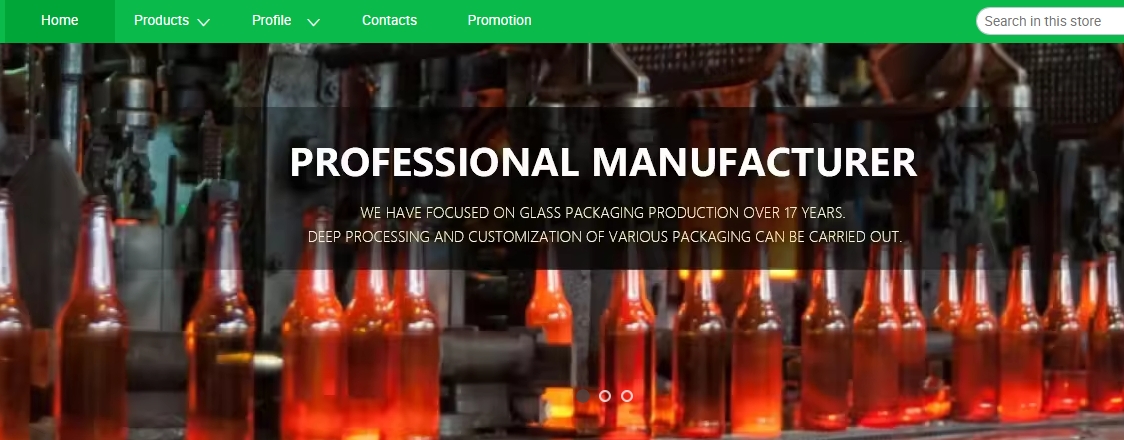
Task: Visit the Promotion page
Action: point(500,21)
